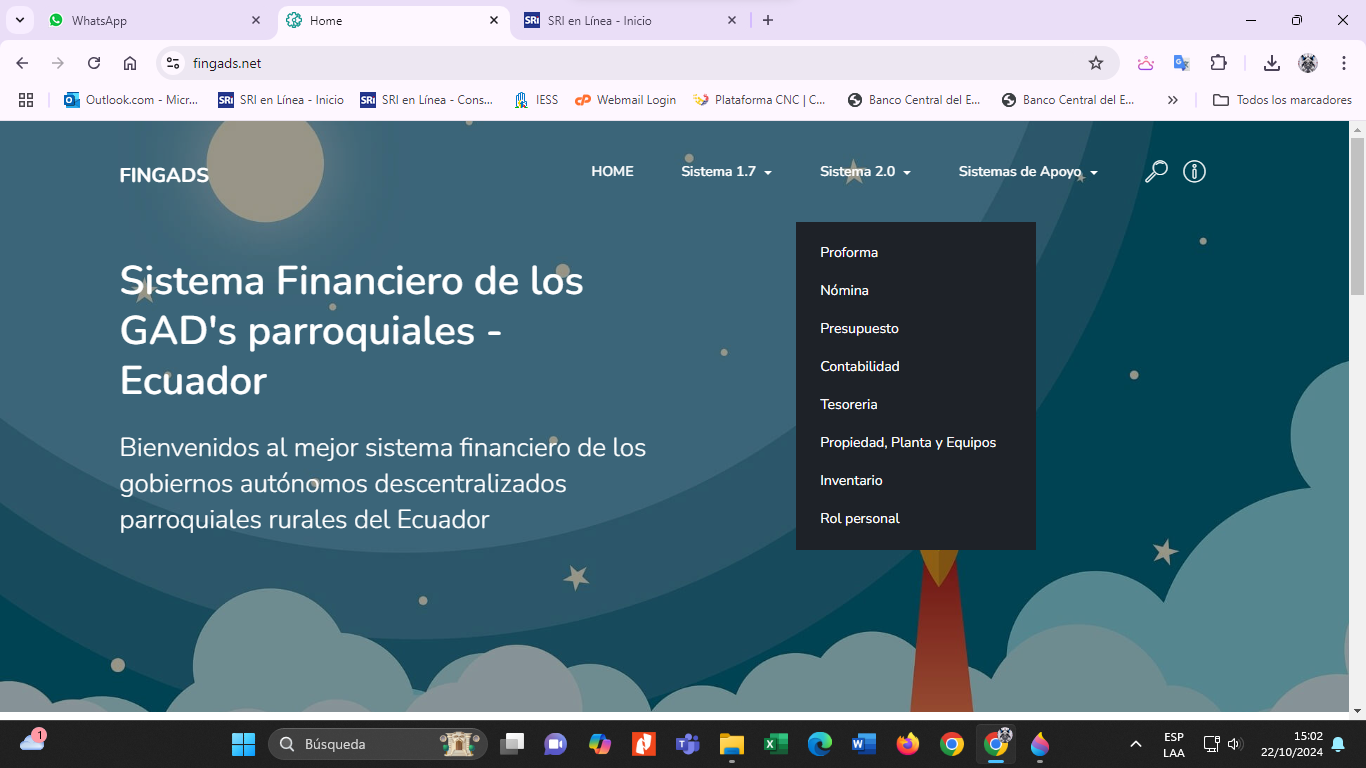Click the HOME navigation link
The width and height of the screenshot is (1366, 768).
coord(612,172)
